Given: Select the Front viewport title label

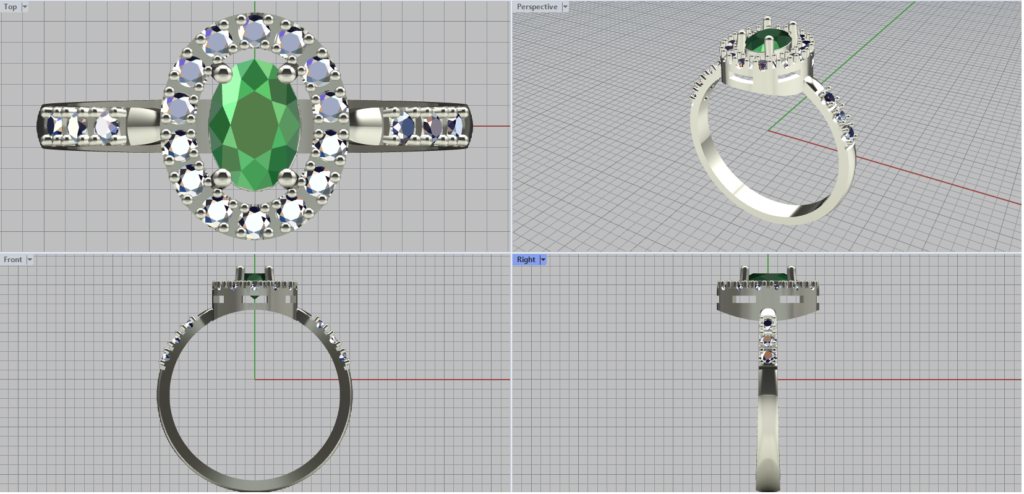Looking at the screenshot, I should [x=13, y=260].
